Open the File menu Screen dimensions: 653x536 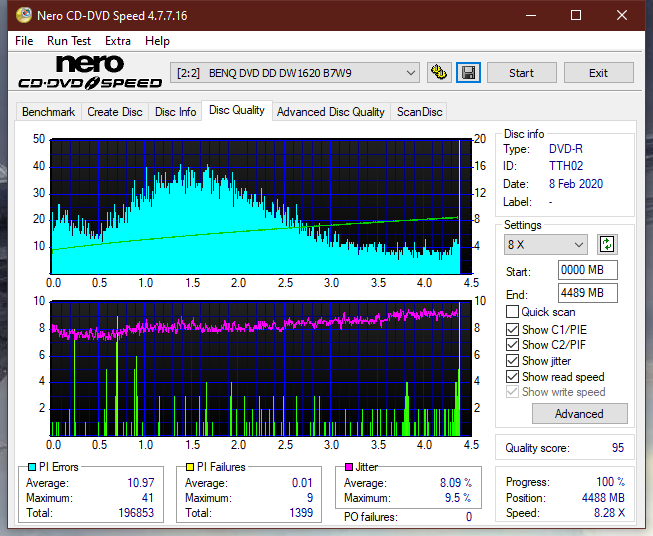click(x=24, y=41)
